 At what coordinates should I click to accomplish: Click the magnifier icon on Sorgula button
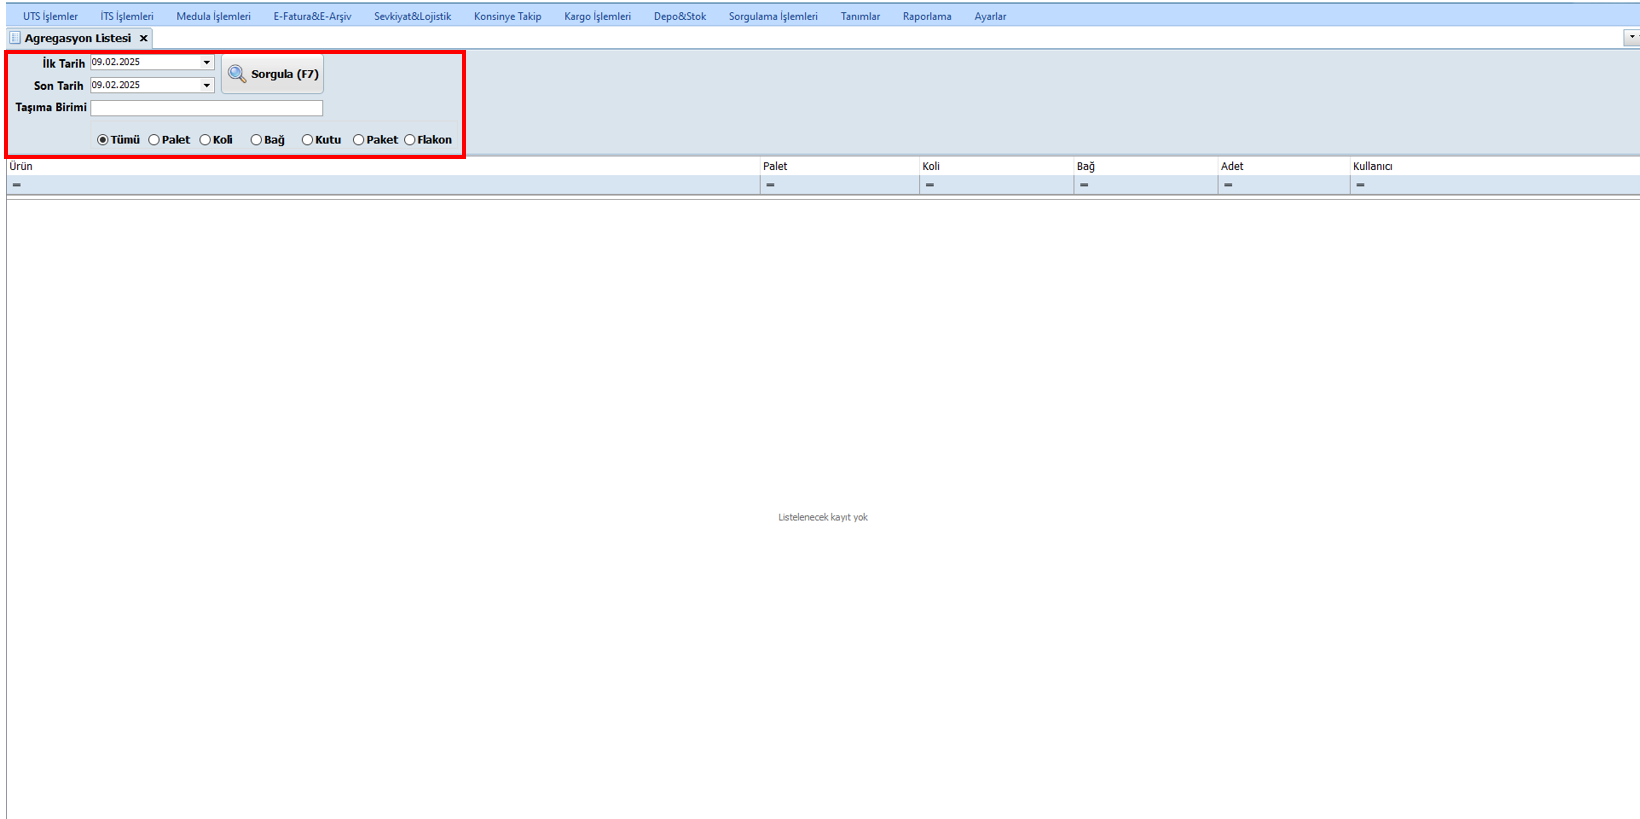[237, 74]
